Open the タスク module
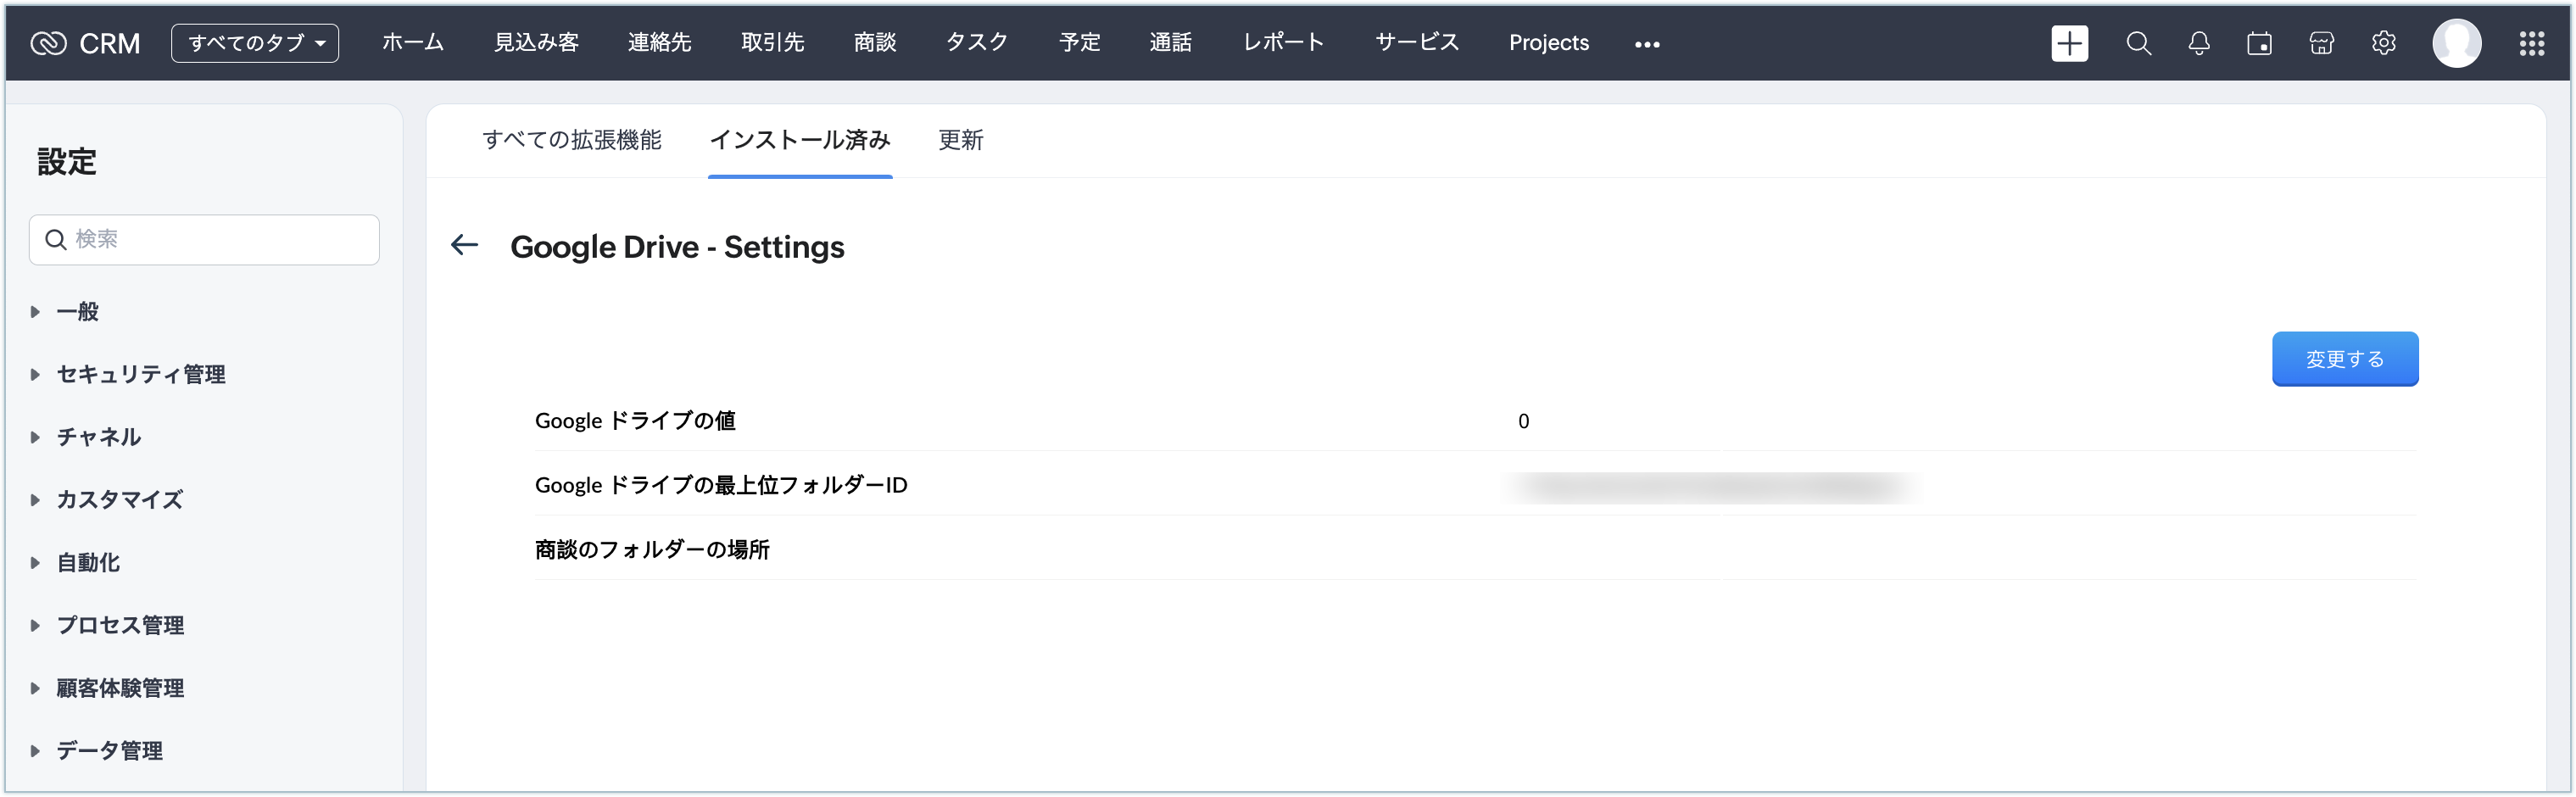This screenshot has width=2576, height=797. 977,43
